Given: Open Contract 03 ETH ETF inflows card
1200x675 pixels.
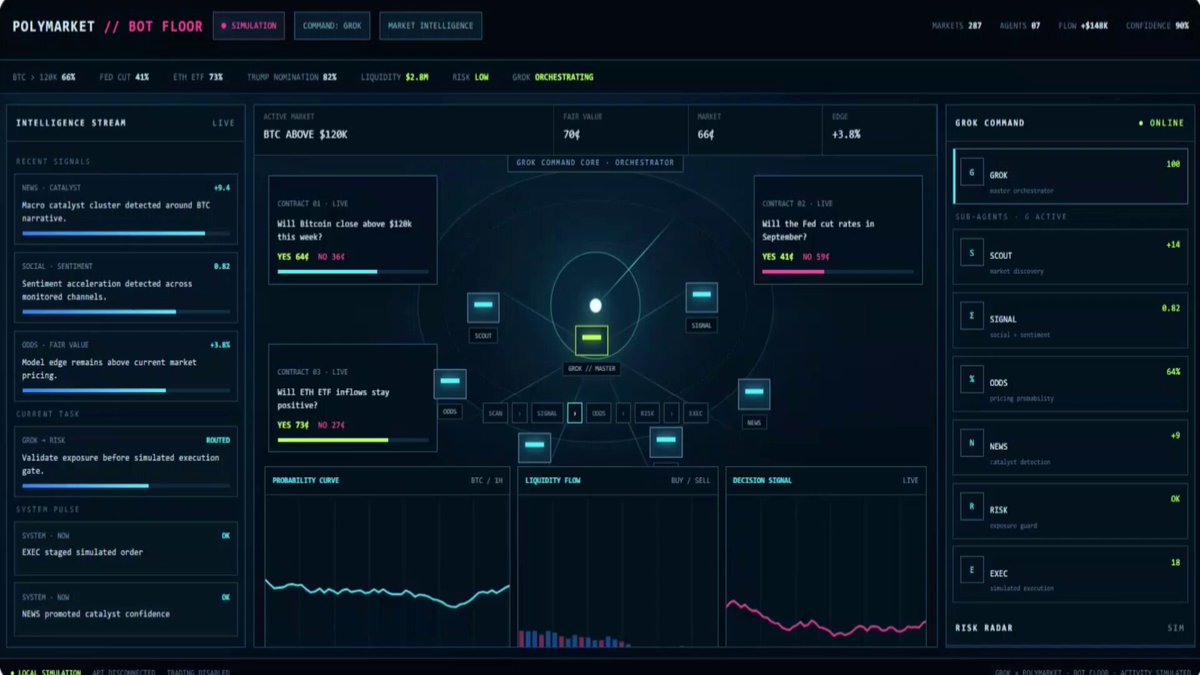Looking at the screenshot, I should (x=353, y=398).
